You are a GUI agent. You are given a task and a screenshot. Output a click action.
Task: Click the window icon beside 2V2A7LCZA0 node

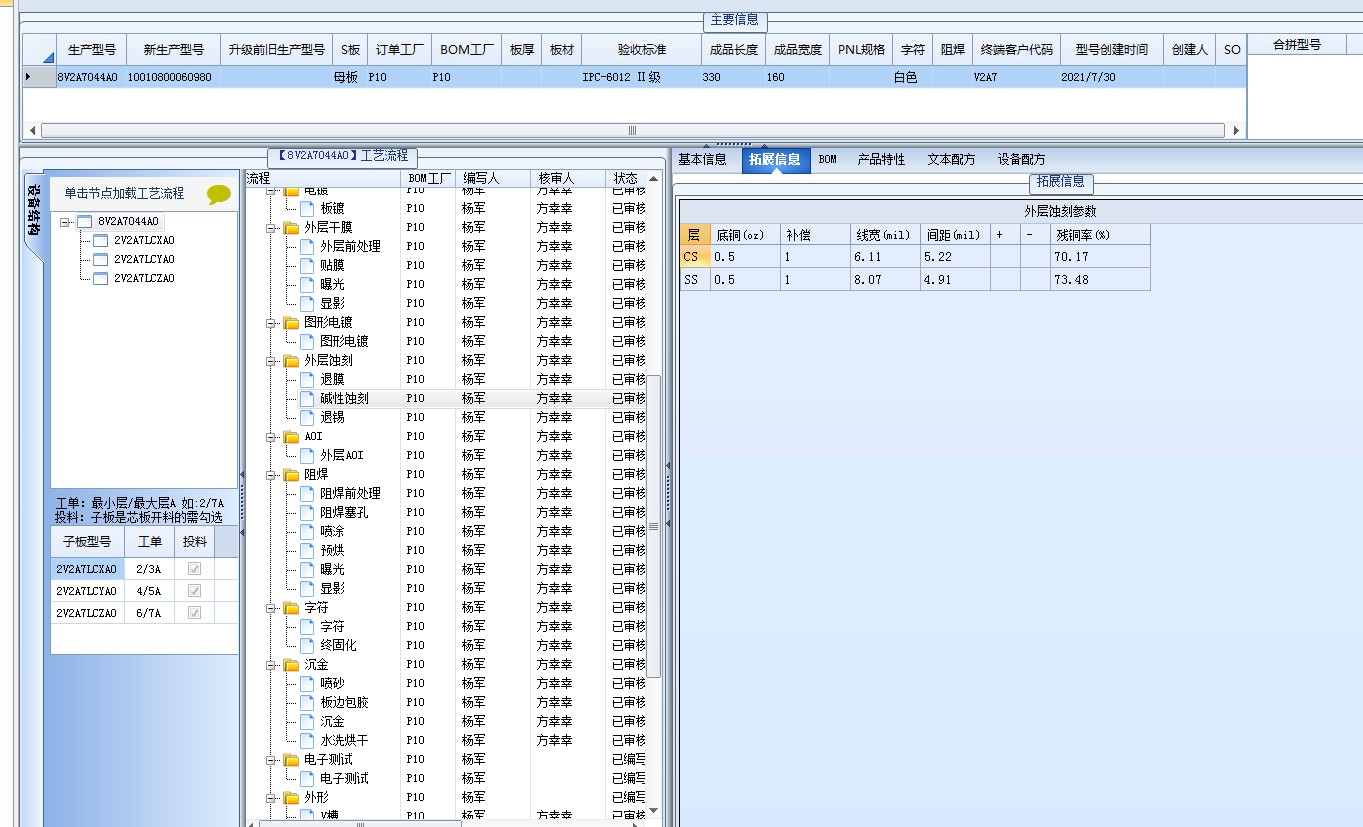(100, 279)
